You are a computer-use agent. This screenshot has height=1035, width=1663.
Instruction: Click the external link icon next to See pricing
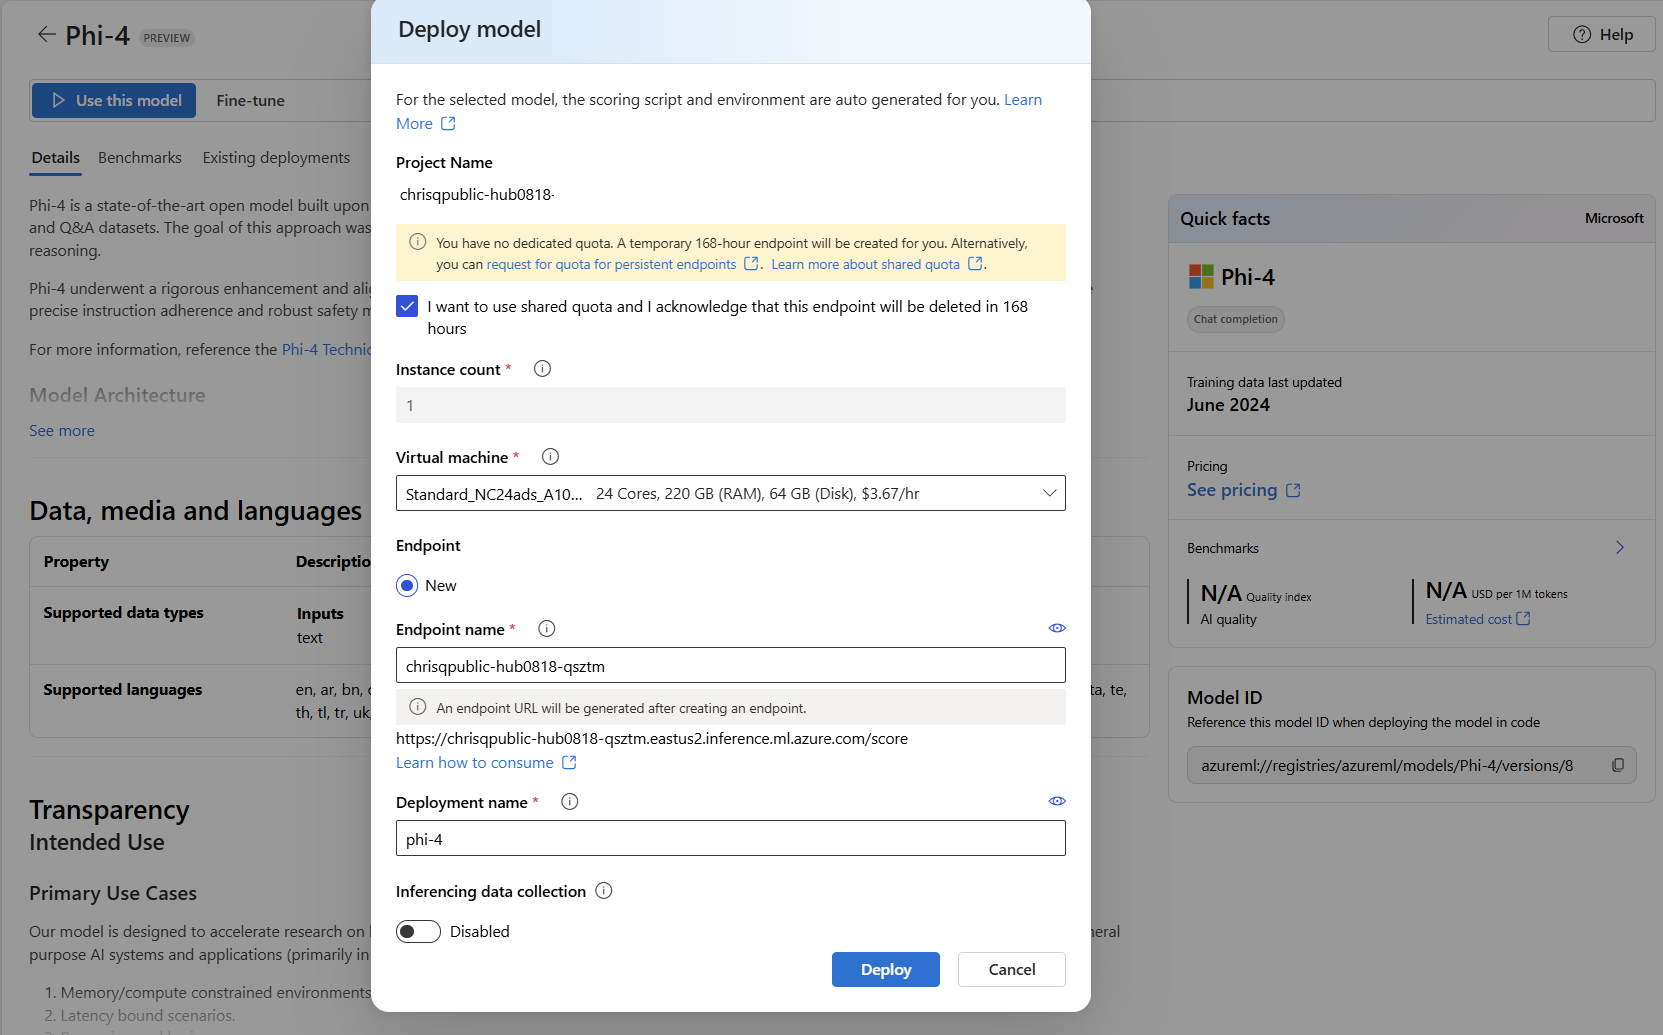1293,490
